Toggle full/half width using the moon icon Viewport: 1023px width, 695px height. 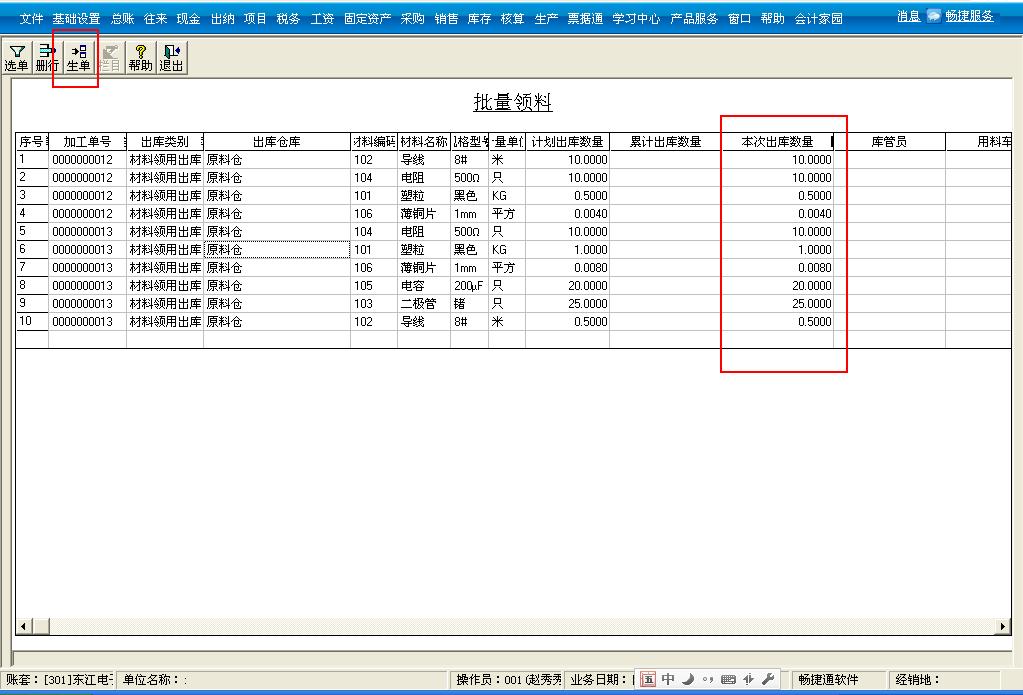pyautogui.click(x=687, y=679)
